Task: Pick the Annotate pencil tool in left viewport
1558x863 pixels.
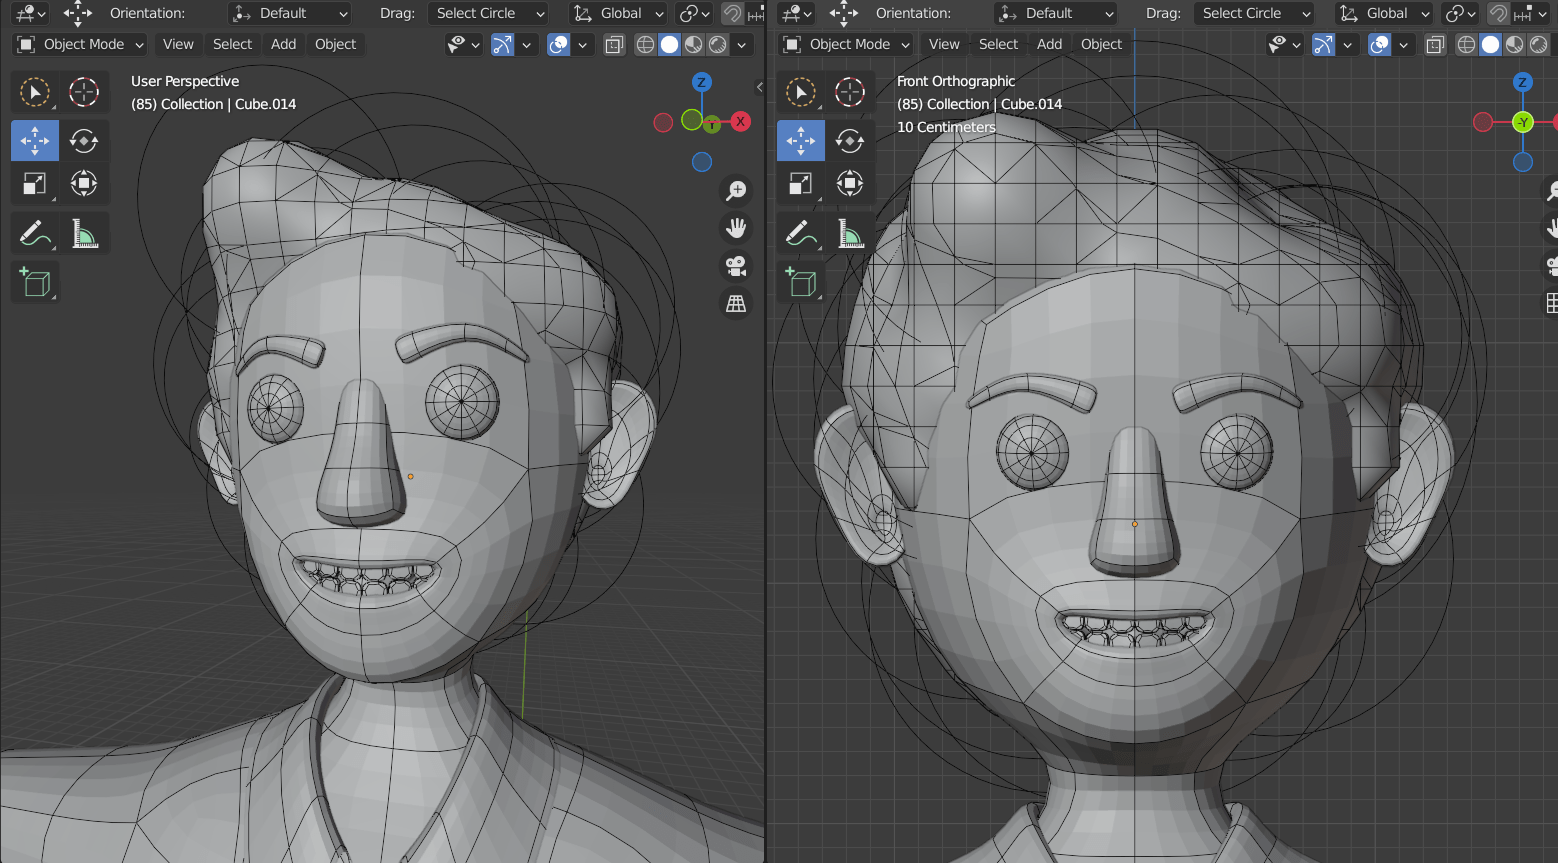Action: [35, 234]
